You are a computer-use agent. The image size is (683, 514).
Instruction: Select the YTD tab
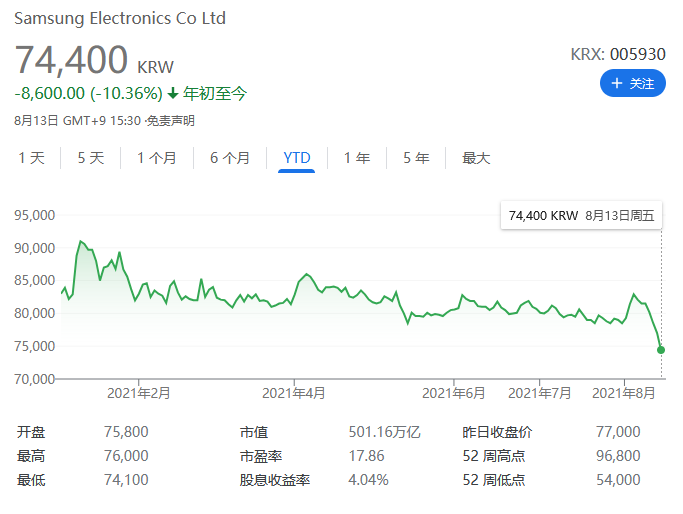297,158
